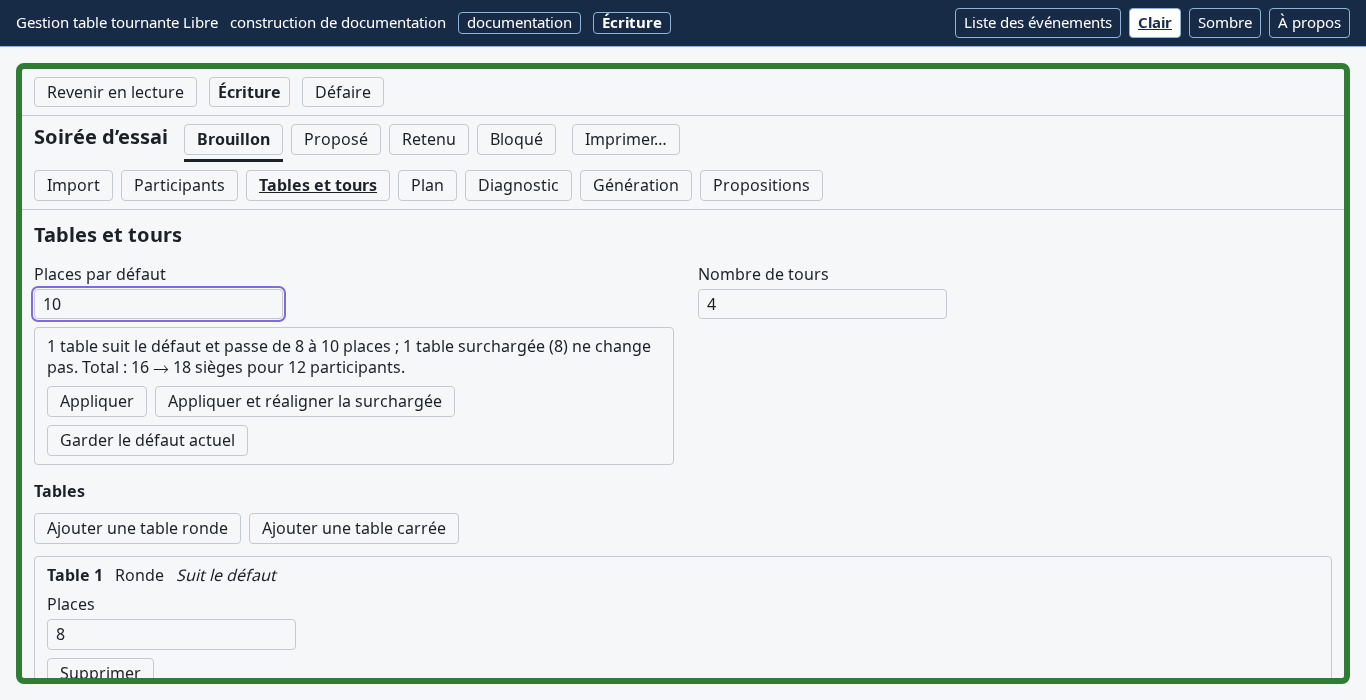This screenshot has height=700, width=1366.
Task: Click the Tables subsection heading
Action: pyautogui.click(x=59, y=491)
